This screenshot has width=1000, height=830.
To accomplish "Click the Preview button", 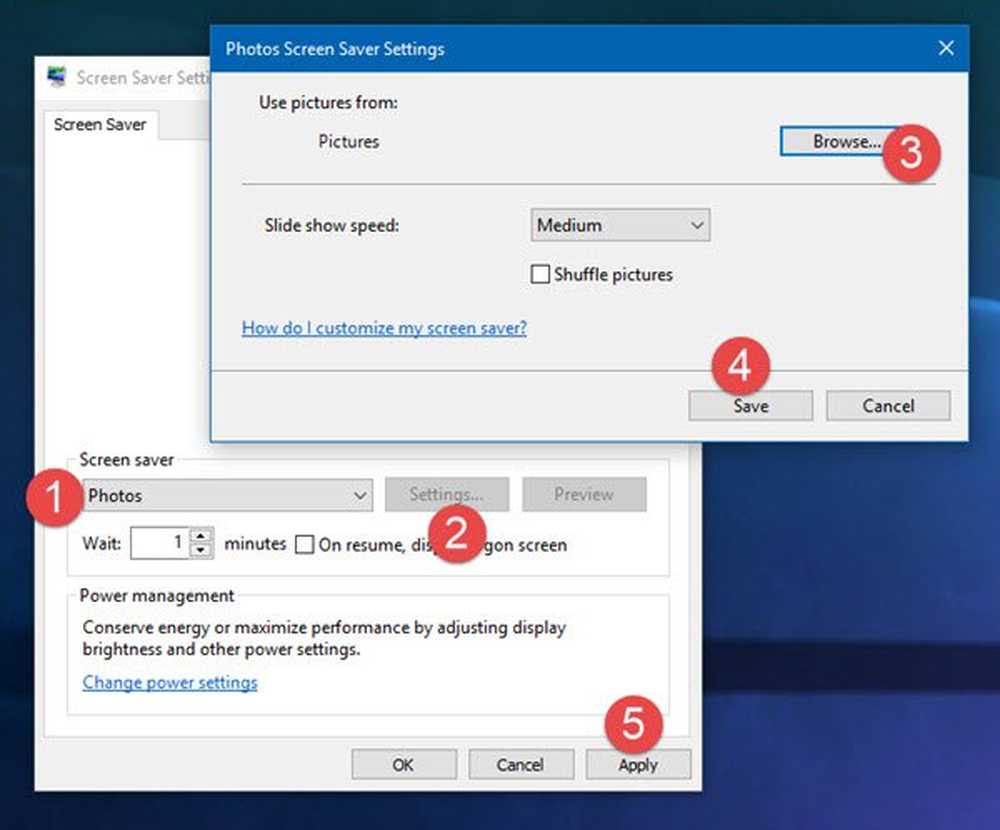I will tap(584, 494).
